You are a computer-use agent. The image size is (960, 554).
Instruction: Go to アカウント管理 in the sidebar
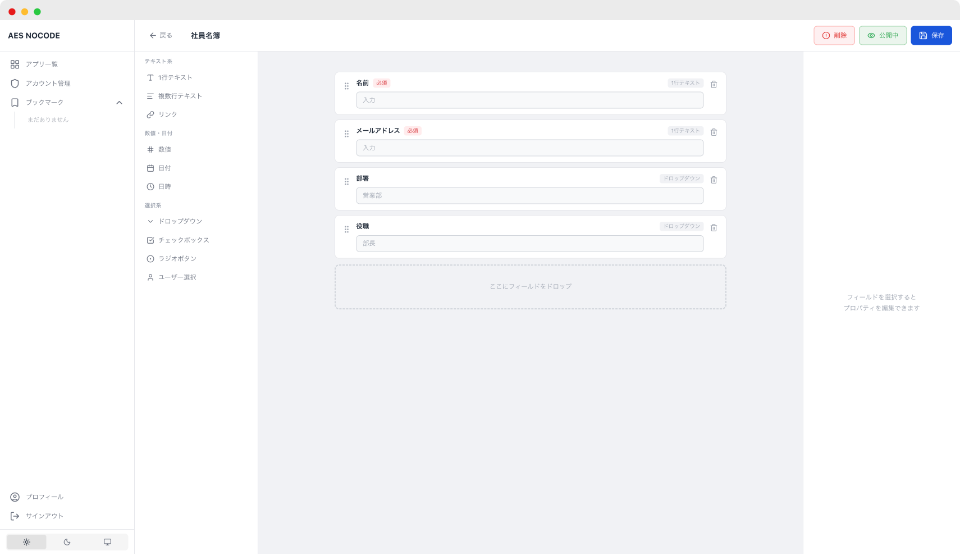[x=47, y=83]
